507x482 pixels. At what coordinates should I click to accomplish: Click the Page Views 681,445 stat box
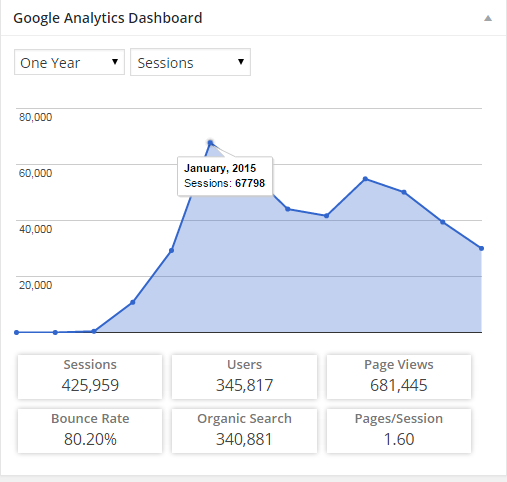[399, 377]
